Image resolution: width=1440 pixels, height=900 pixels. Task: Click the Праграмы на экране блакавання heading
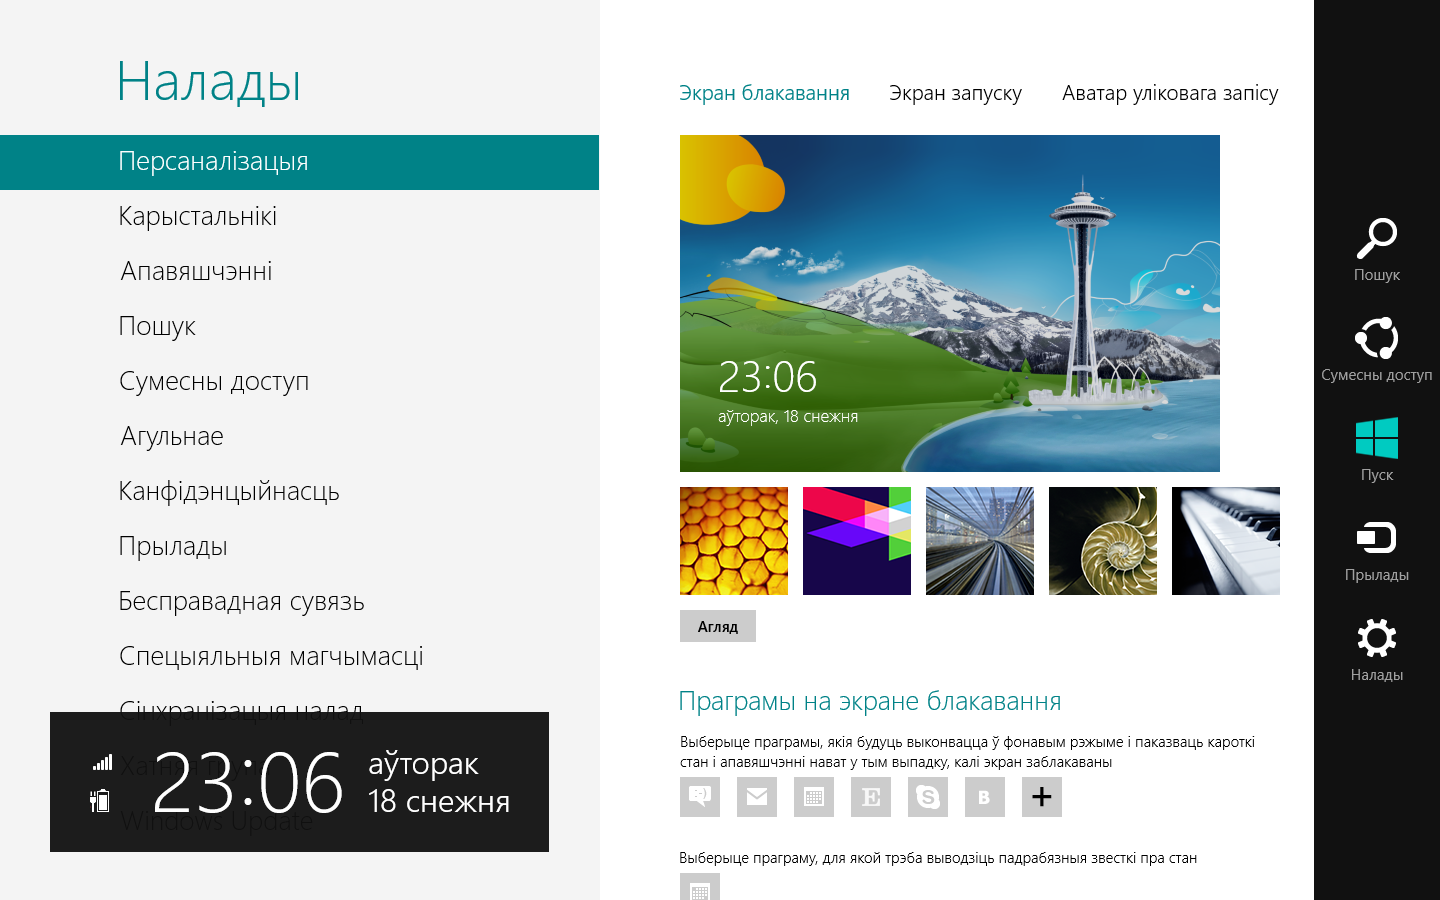point(870,701)
